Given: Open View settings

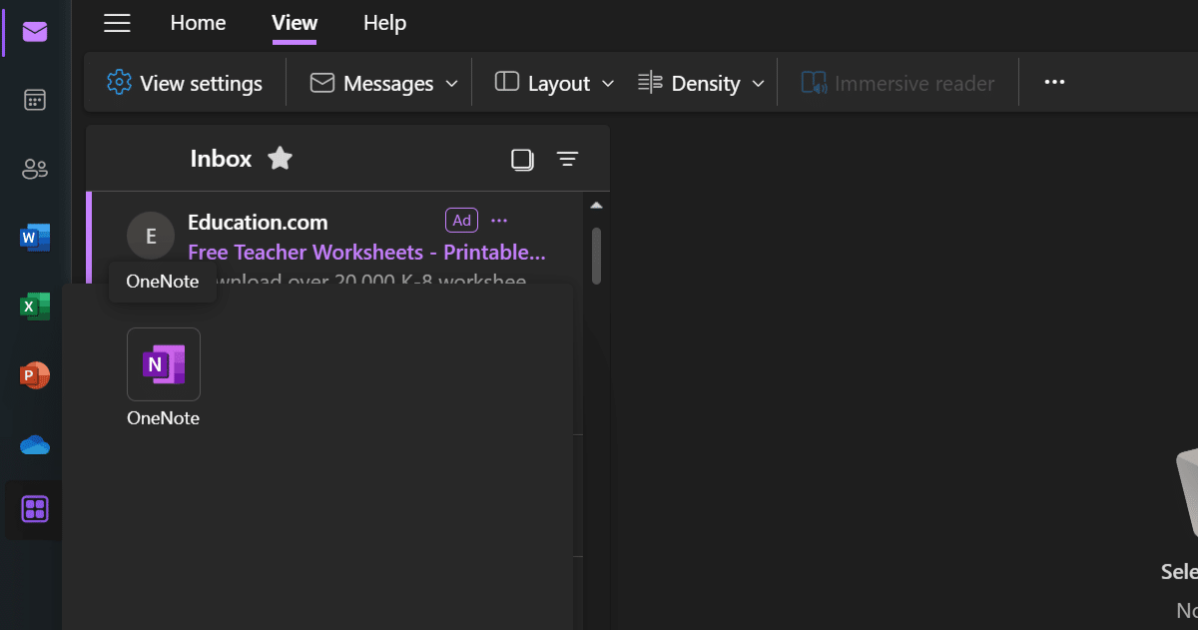Looking at the screenshot, I should coord(185,83).
